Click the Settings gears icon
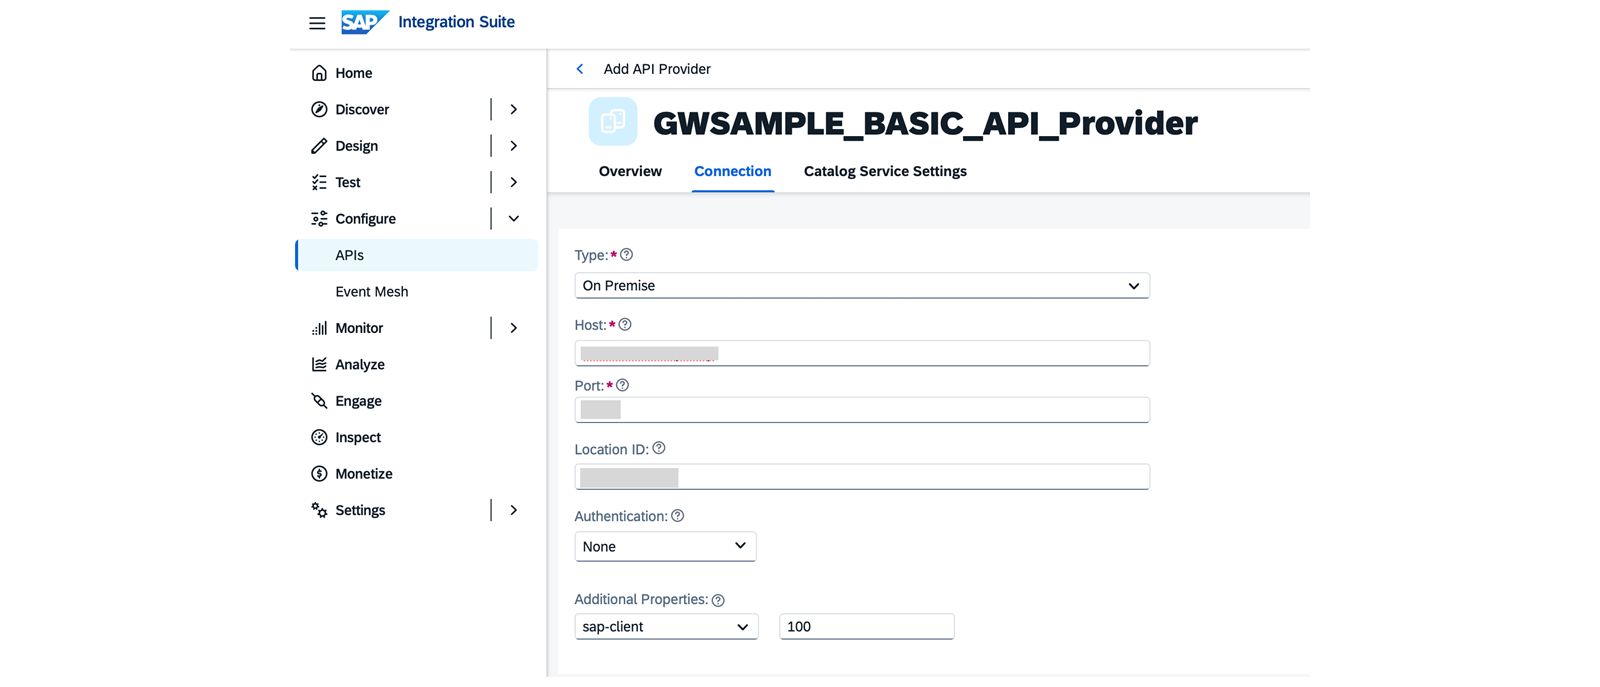The width and height of the screenshot is (1600, 687). [x=319, y=510]
